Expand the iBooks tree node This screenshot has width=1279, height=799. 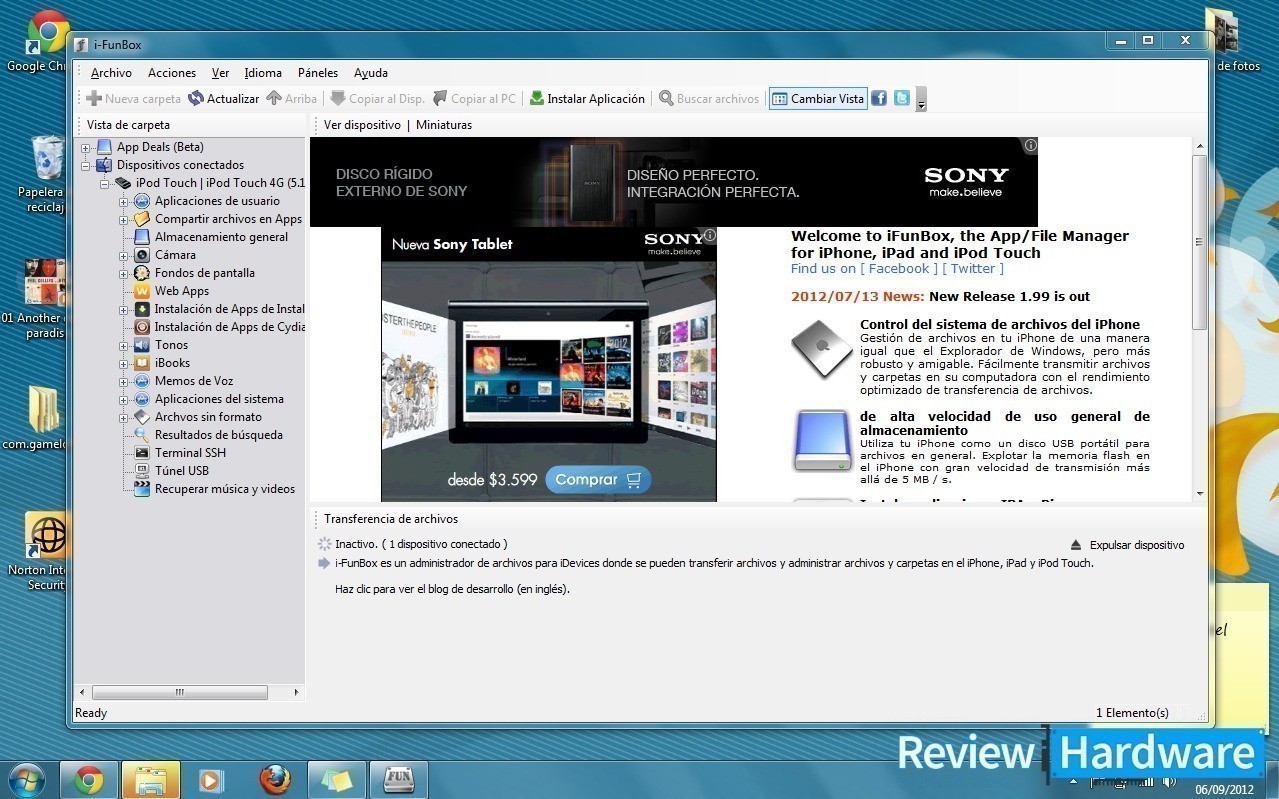point(124,364)
